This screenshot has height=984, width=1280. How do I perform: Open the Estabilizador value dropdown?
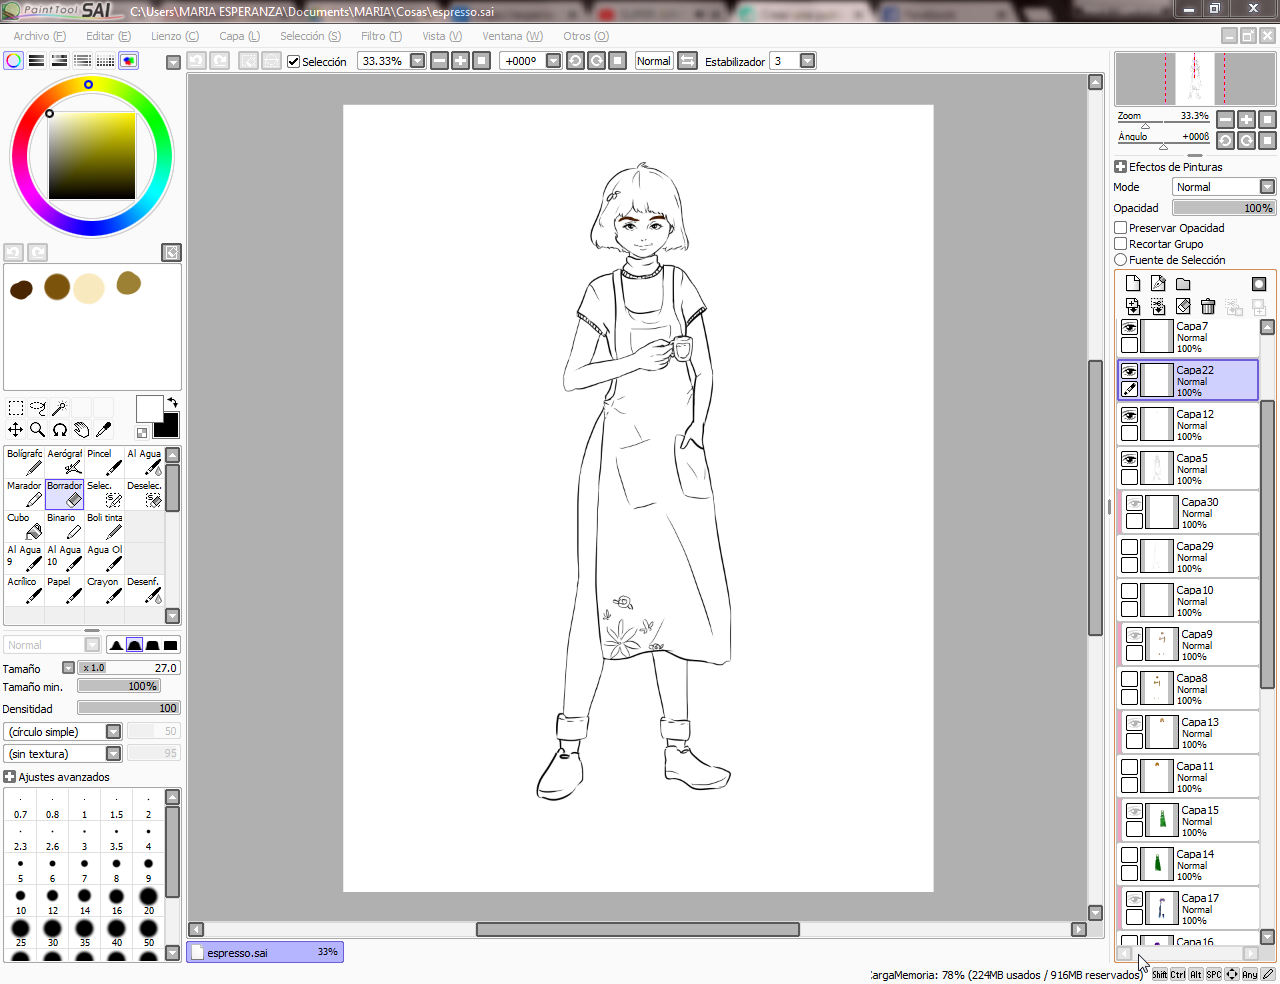(x=808, y=61)
